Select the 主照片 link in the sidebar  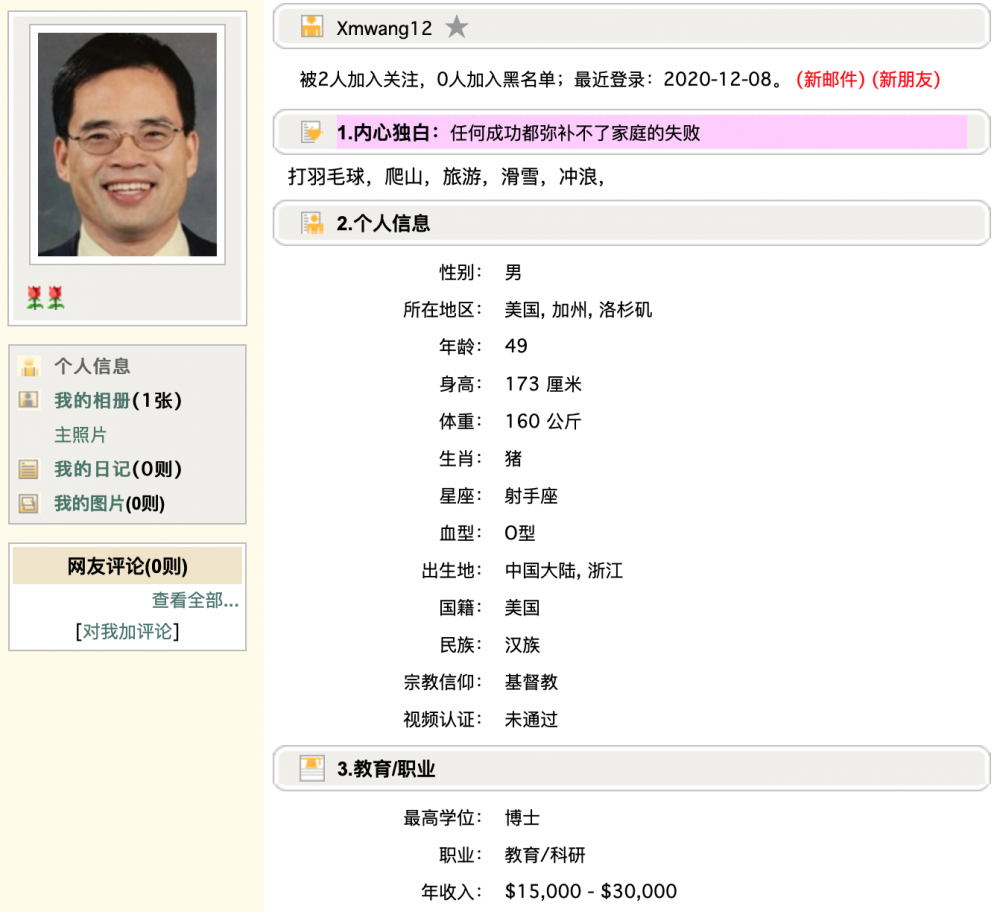[80, 435]
